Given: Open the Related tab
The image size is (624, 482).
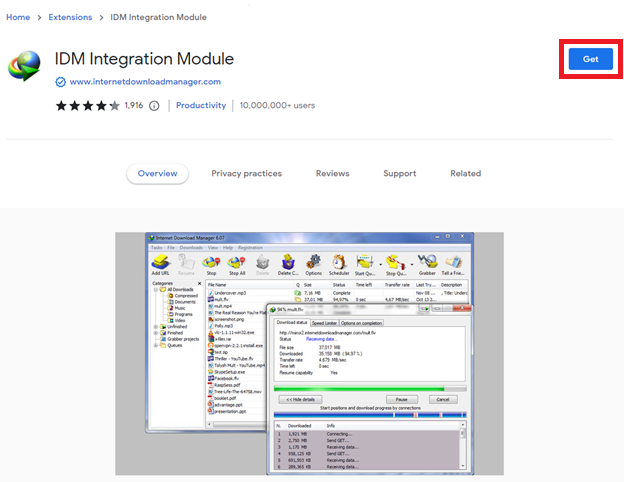Looking at the screenshot, I should tap(466, 174).
